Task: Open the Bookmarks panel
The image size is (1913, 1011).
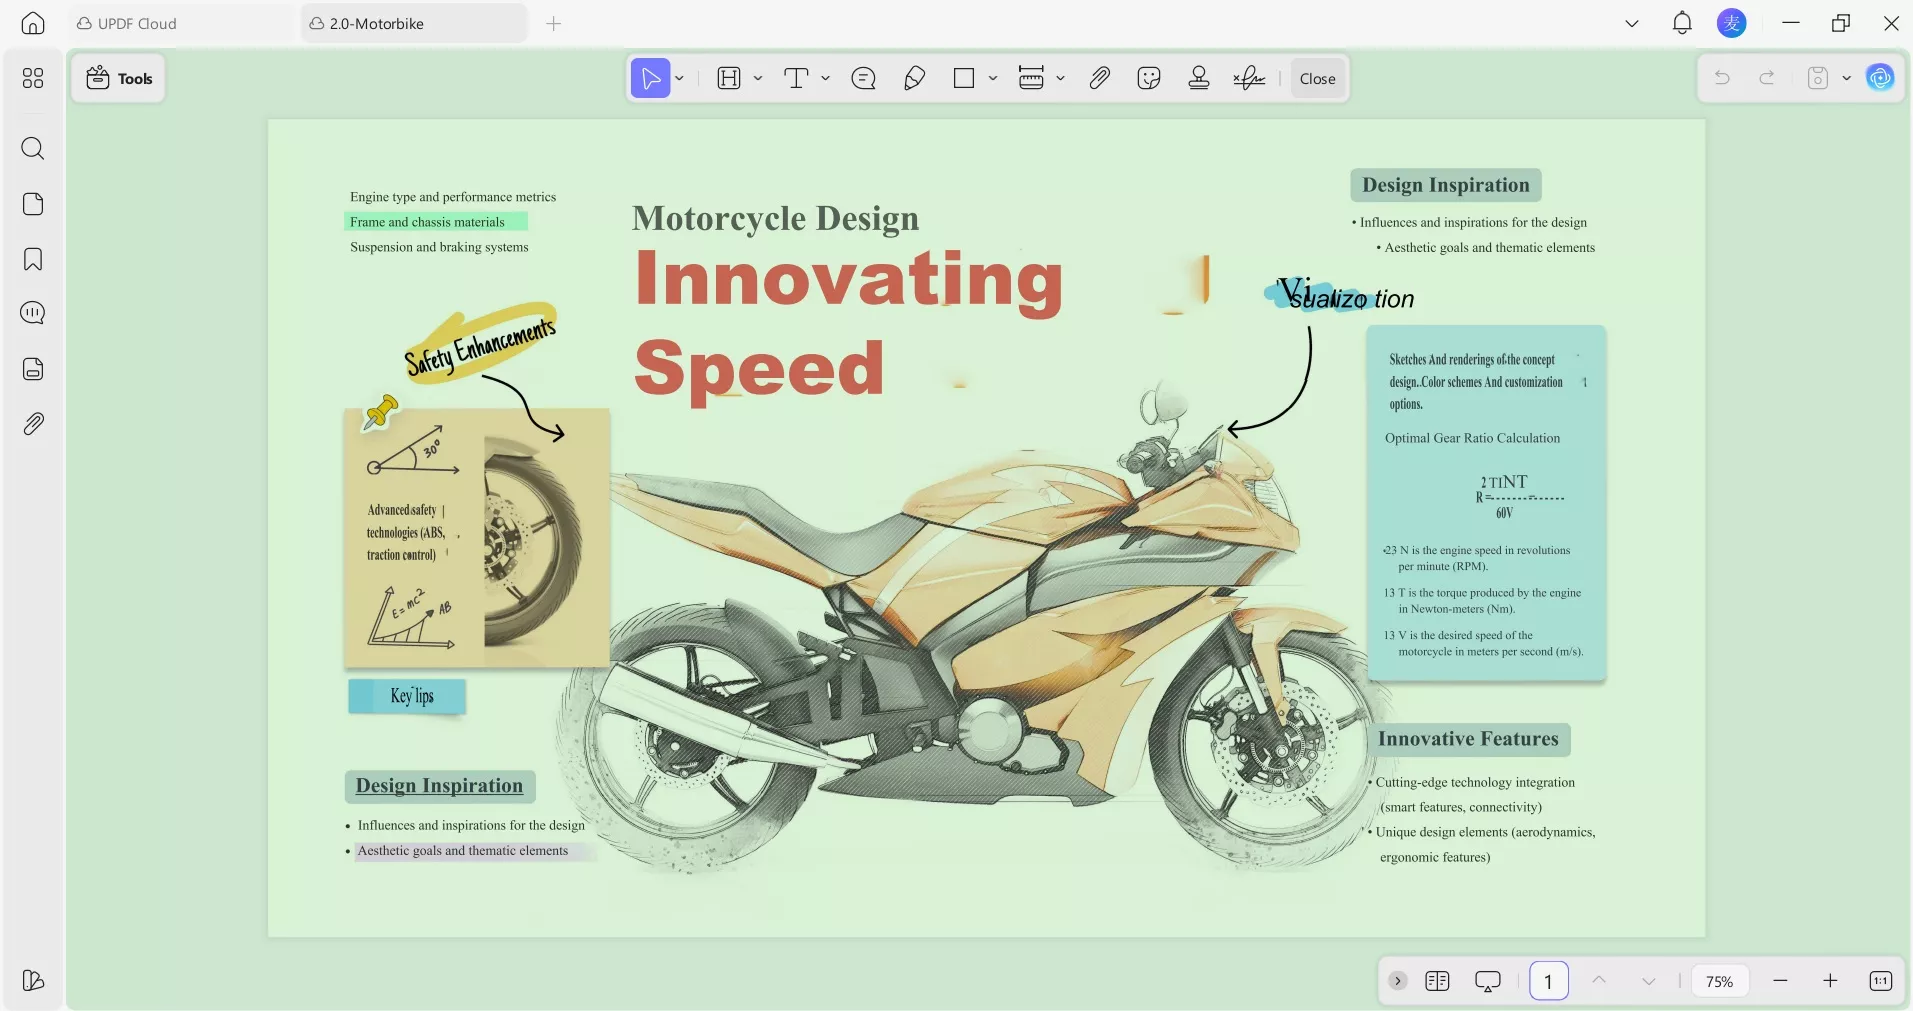Action: 33,259
